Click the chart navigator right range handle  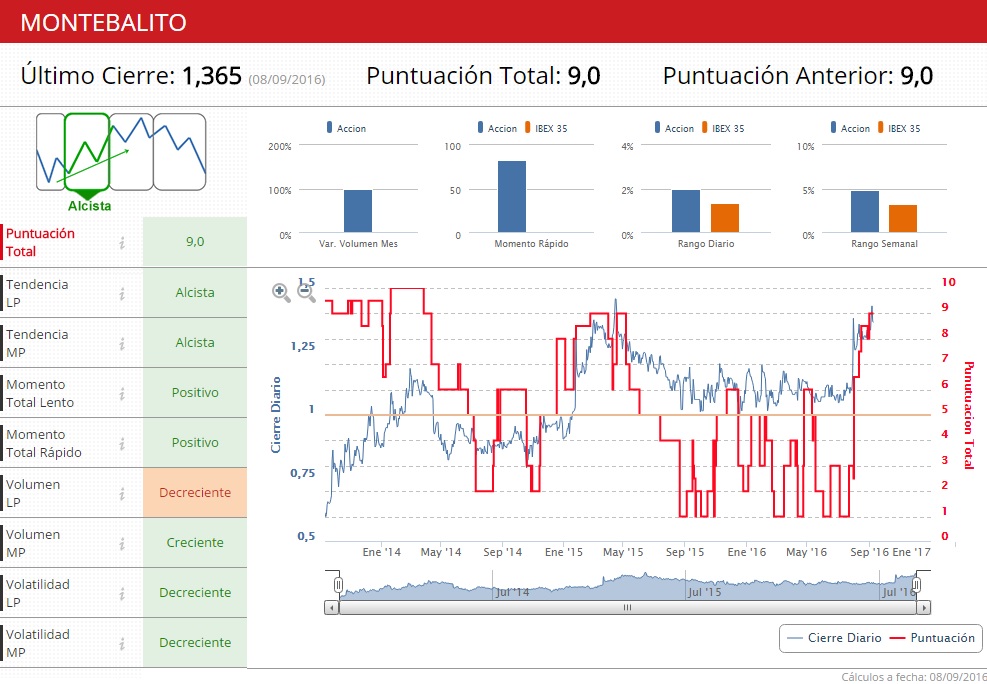tap(916, 585)
